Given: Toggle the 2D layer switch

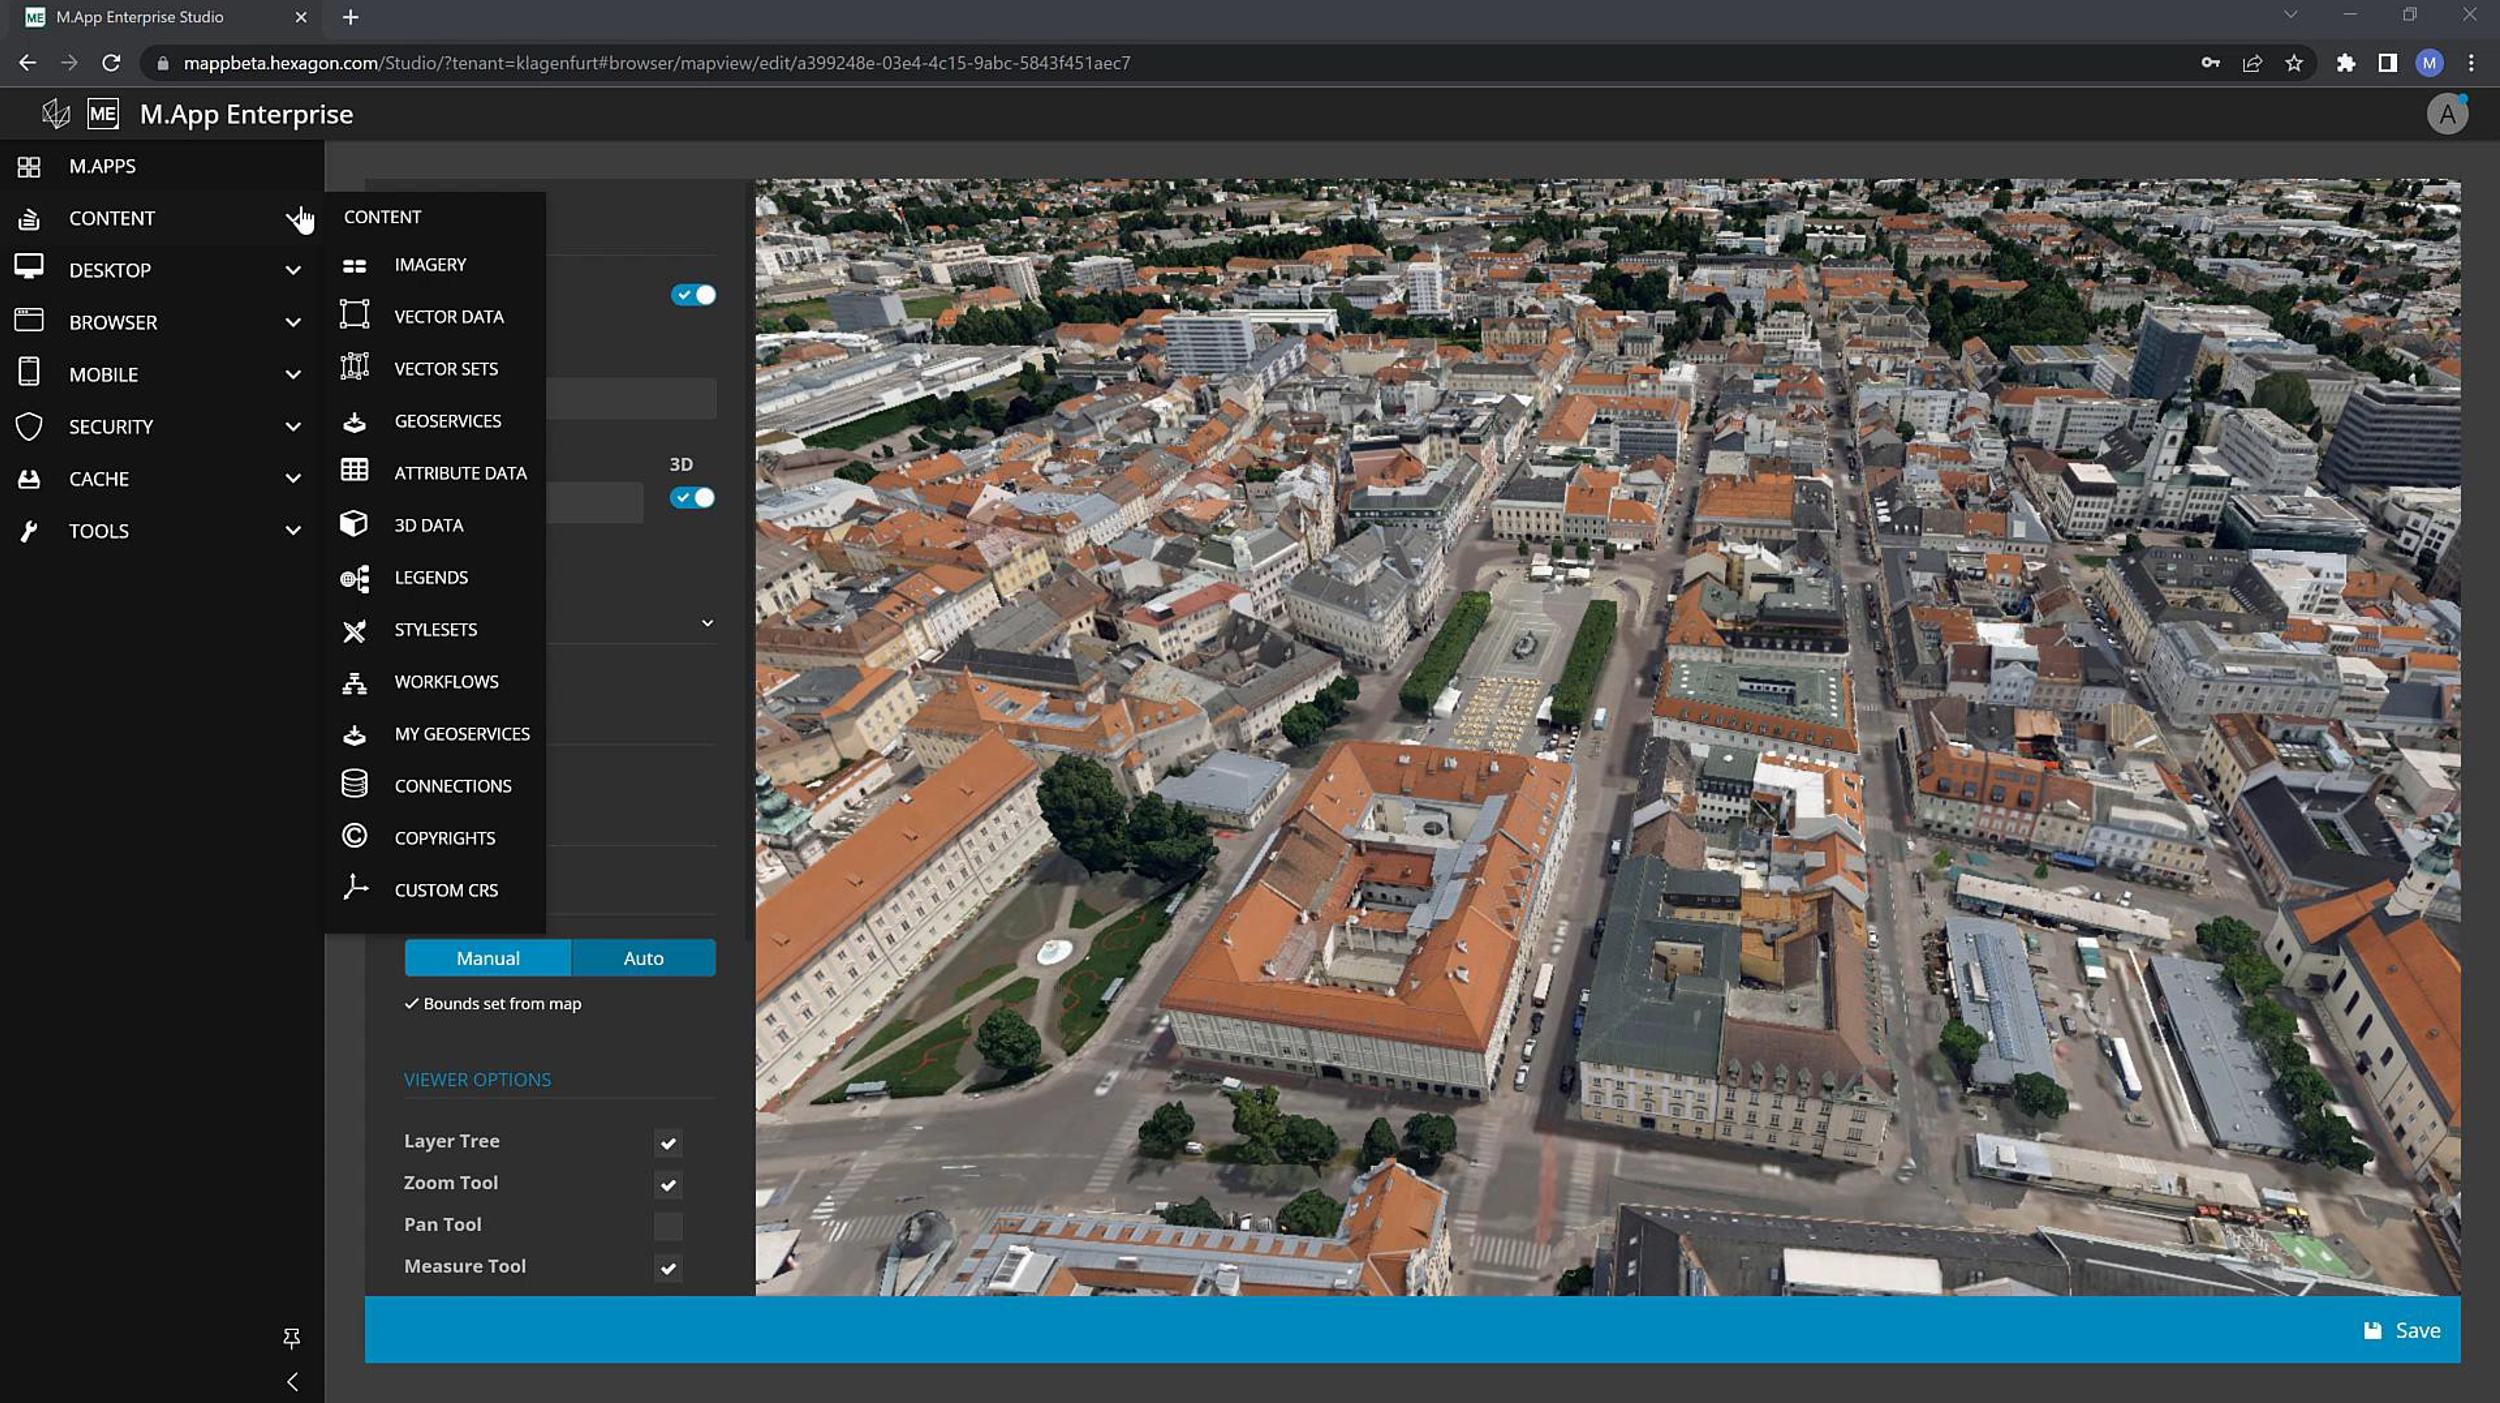Looking at the screenshot, I should tap(694, 295).
